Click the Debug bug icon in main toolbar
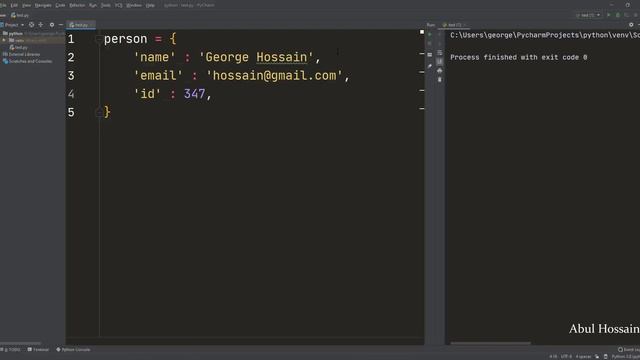The image size is (640, 360). (618, 15)
